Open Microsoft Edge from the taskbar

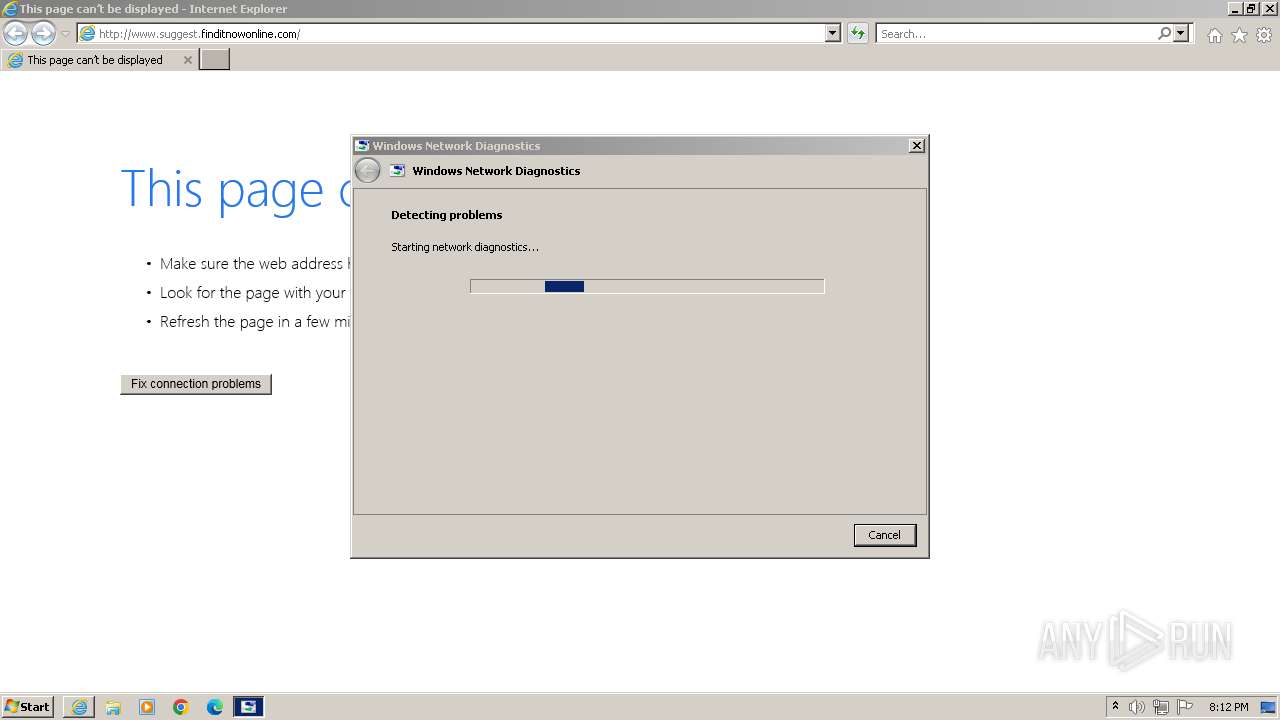tap(215, 707)
